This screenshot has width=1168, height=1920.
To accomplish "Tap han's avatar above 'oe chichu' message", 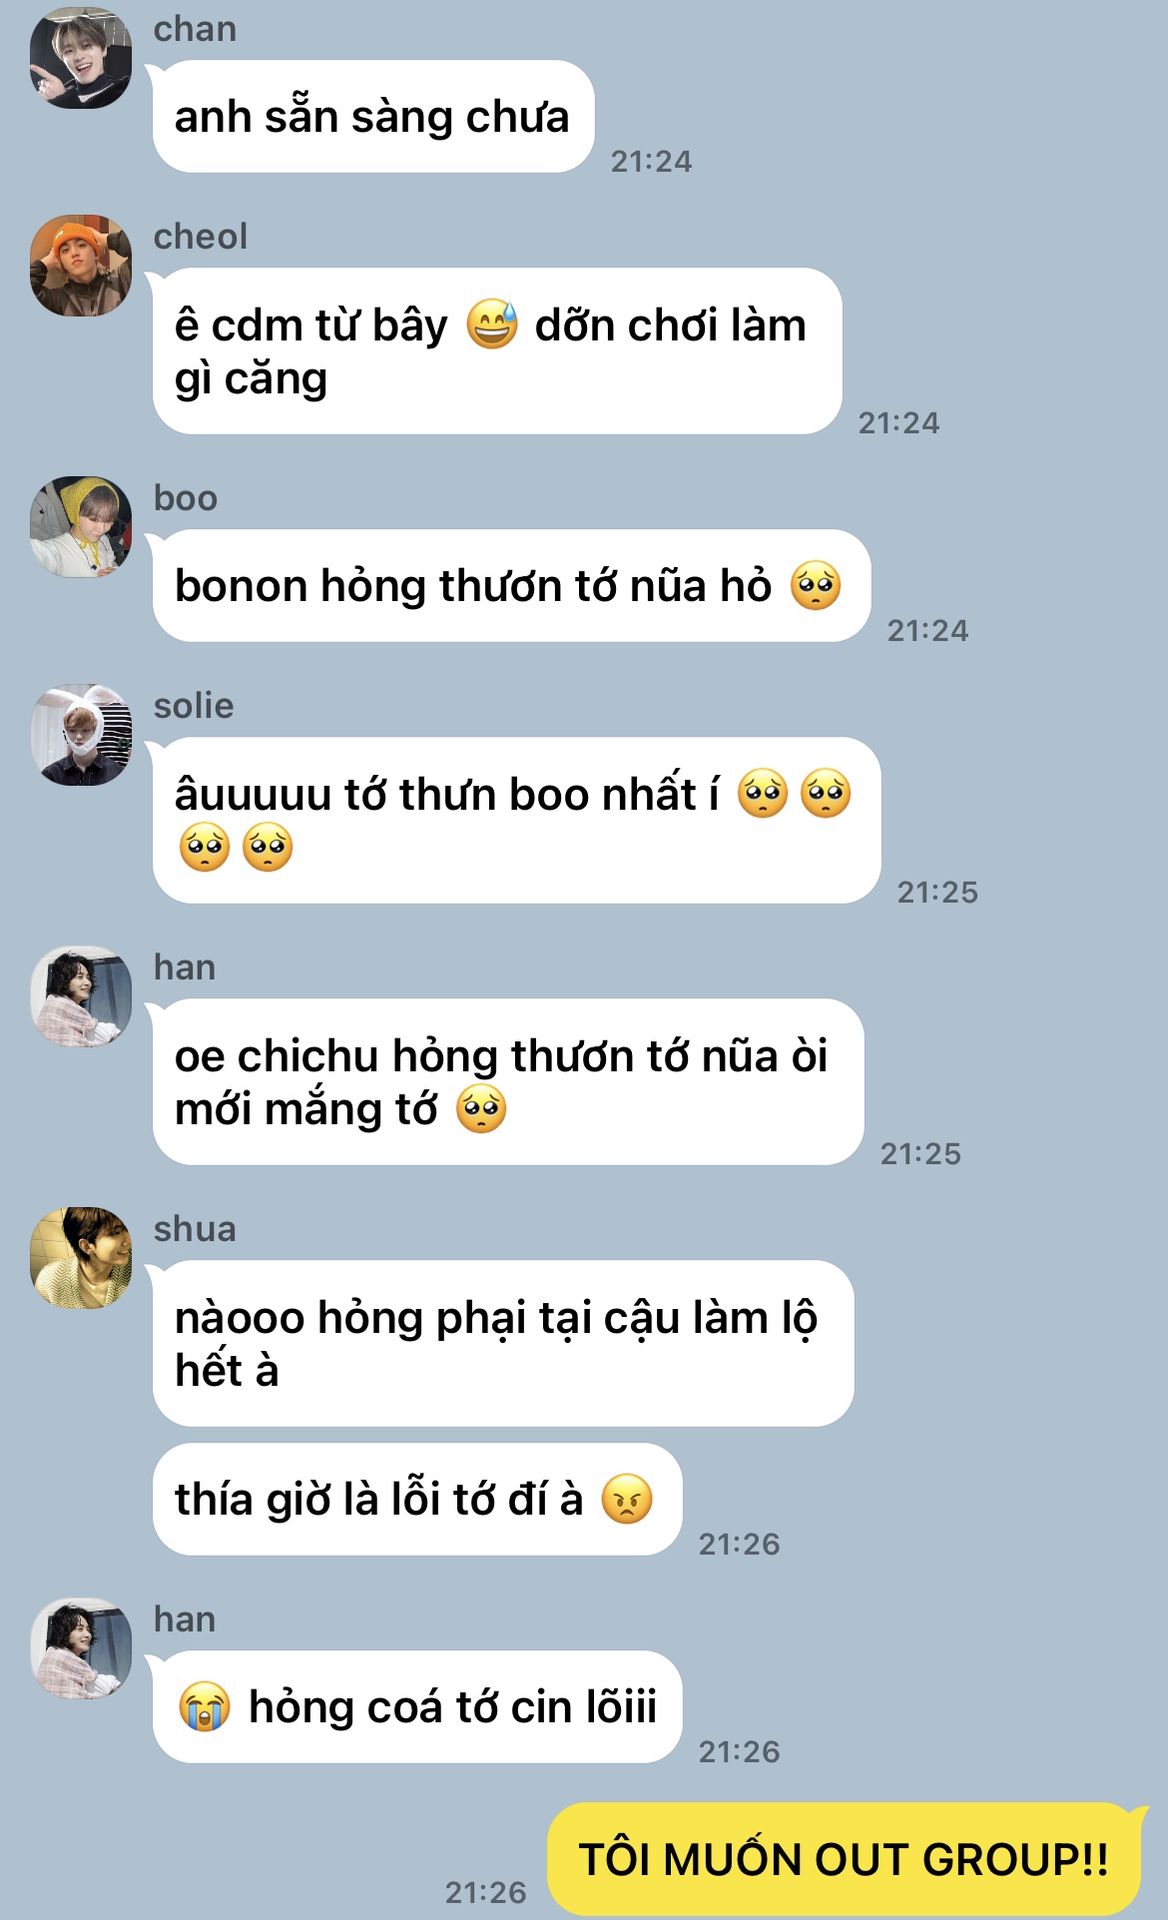I will (x=81, y=997).
